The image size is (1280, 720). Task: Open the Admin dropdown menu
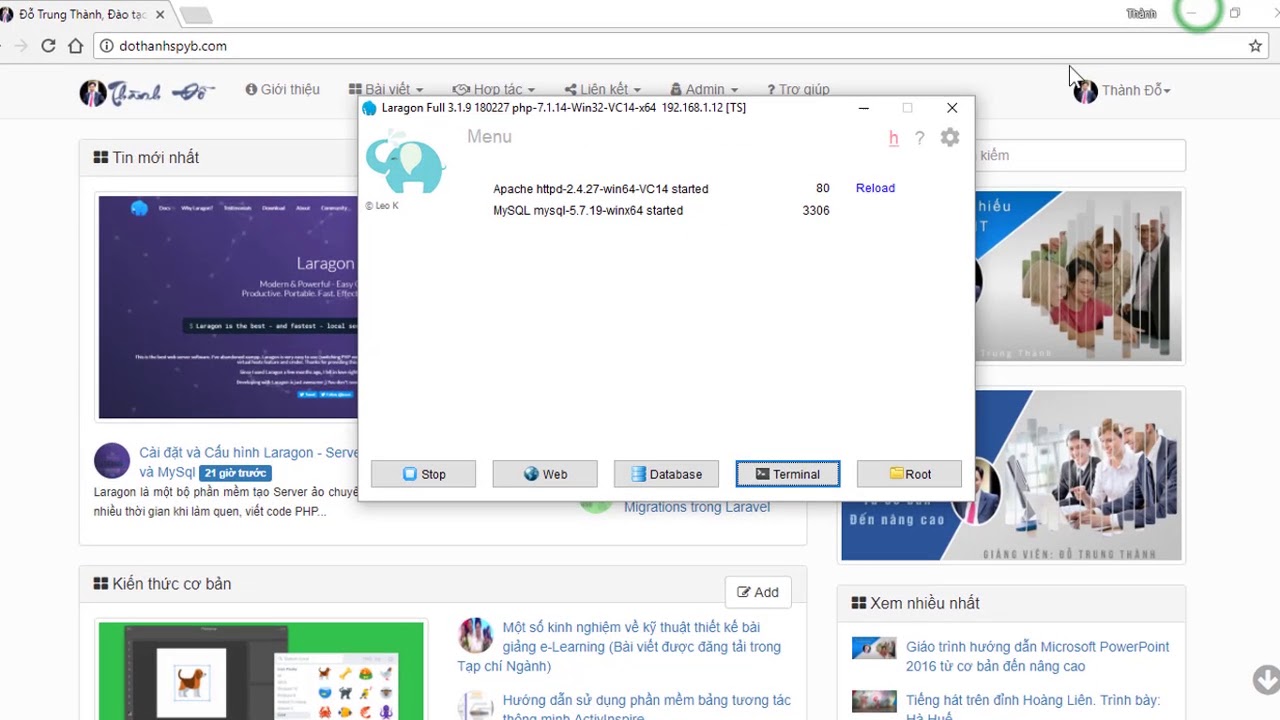[704, 90]
